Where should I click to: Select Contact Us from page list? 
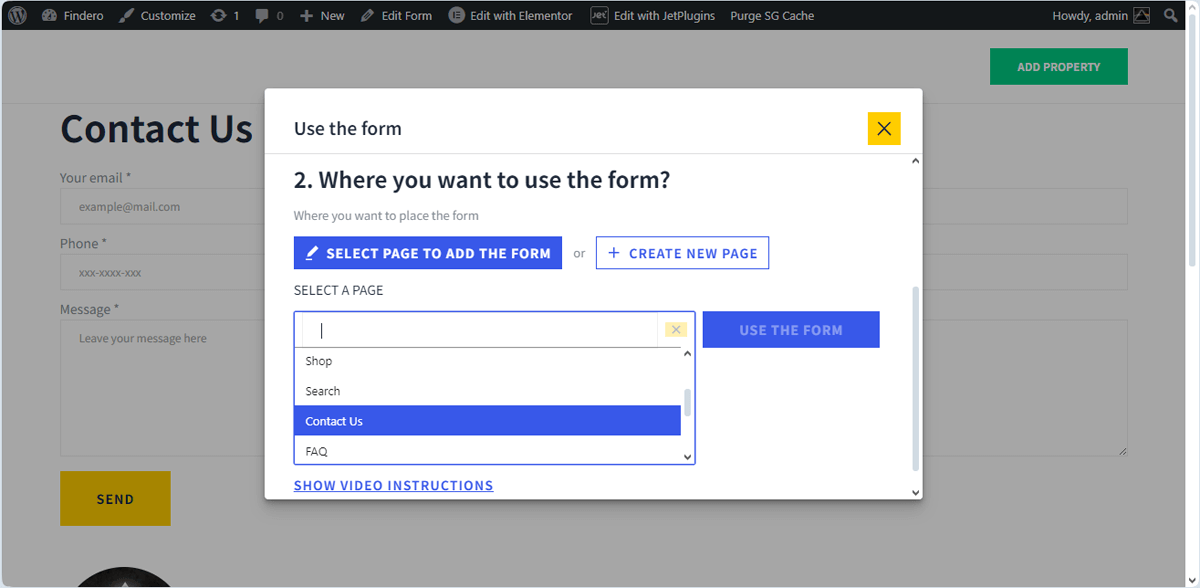coord(487,421)
